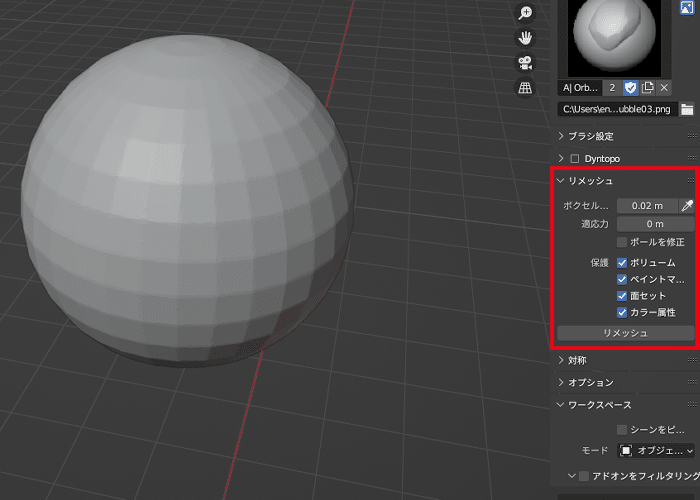Click the grip dots on 対称 header

pos(692,360)
